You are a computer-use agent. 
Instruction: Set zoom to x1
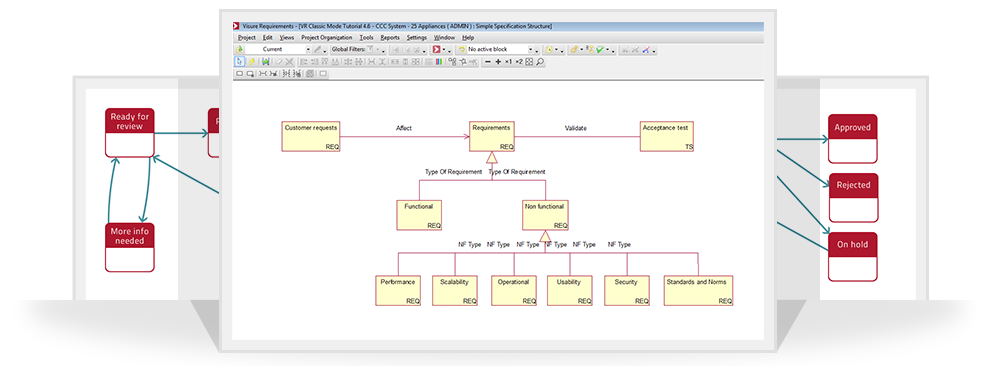[509, 61]
